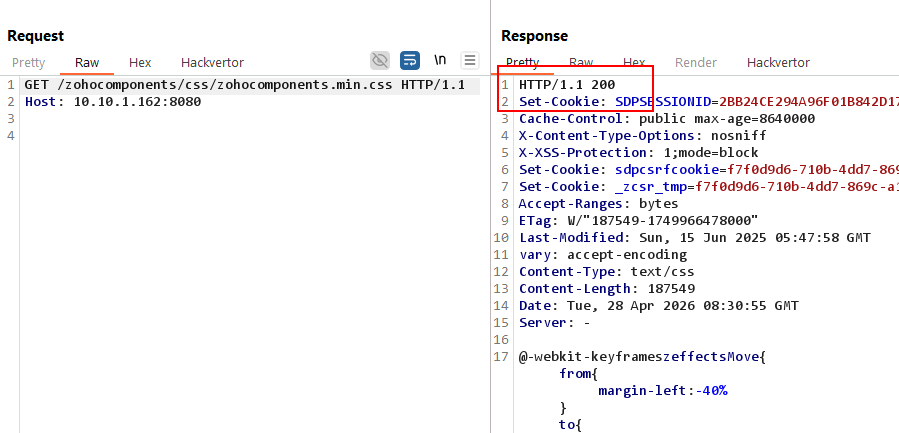The image size is (899, 433).
Task: Open Hackvertor tab in Request panel
Action: click(x=212, y=63)
